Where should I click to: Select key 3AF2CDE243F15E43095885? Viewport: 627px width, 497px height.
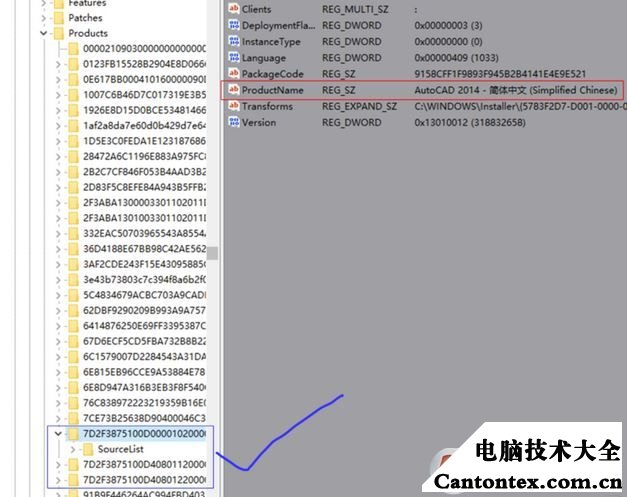coord(144,264)
